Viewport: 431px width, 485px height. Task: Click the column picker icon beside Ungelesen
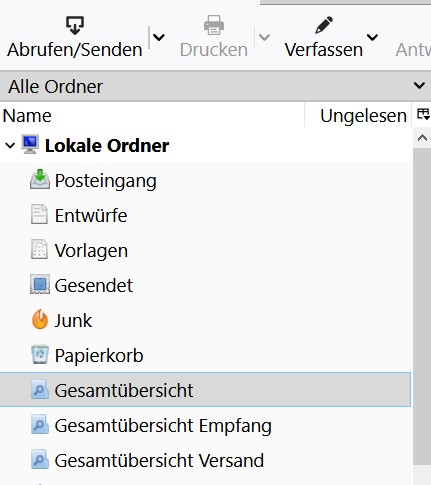tap(423, 115)
